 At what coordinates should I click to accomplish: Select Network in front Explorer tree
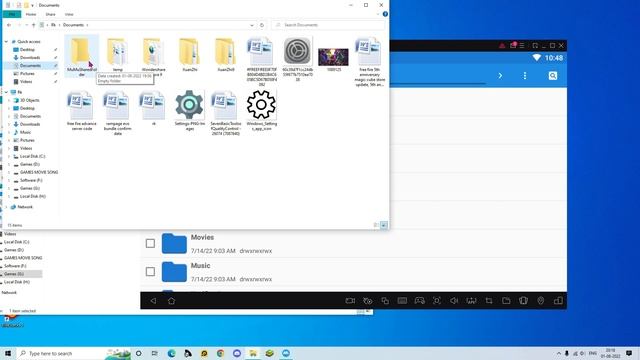click(25, 207)
